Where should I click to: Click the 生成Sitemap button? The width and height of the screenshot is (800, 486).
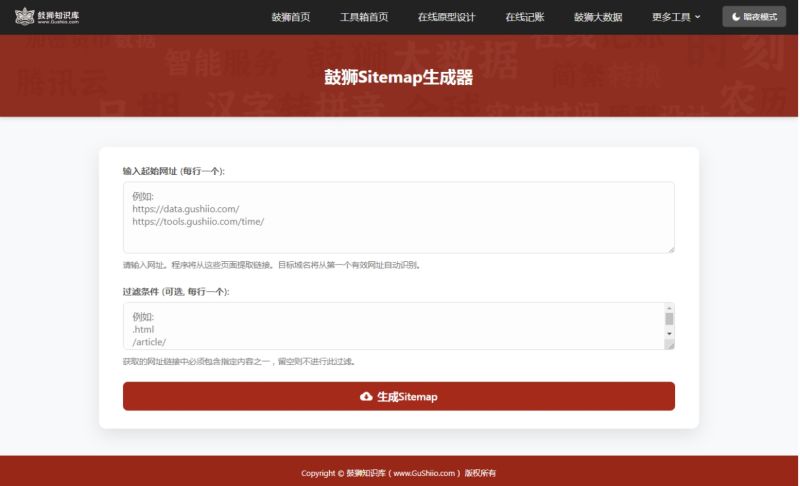(398, 396)
